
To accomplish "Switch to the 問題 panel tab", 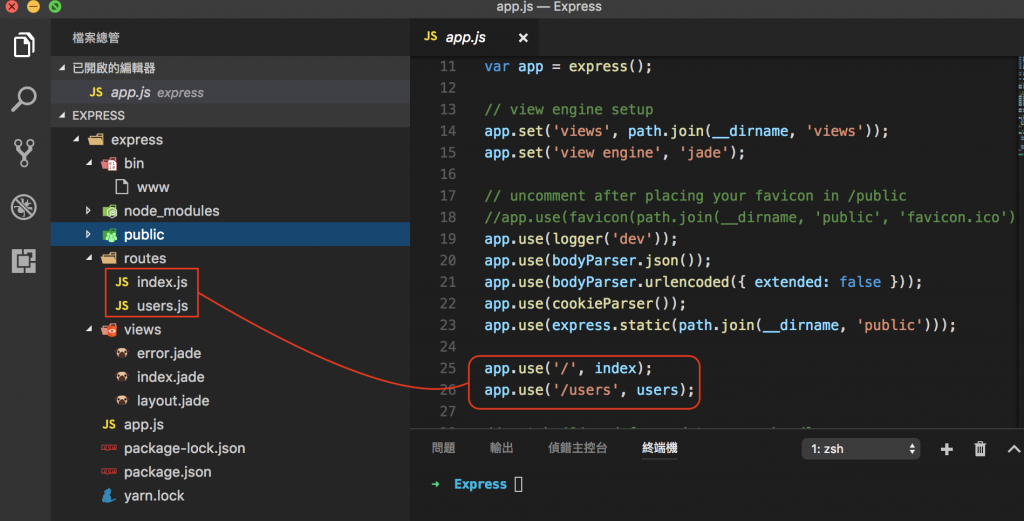I will coord(443,448).
